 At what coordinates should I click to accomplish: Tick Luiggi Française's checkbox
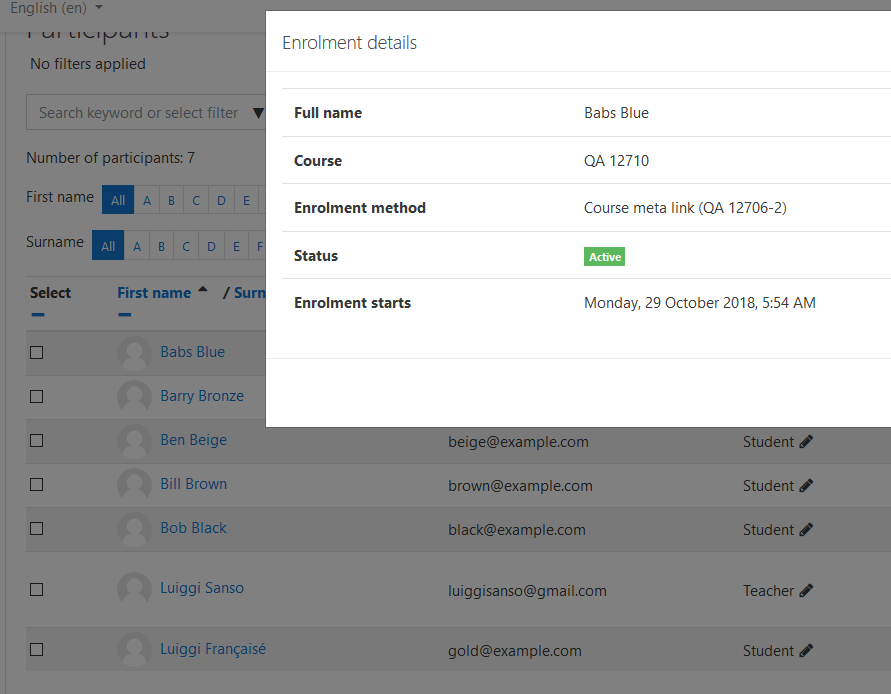point(36,650)
